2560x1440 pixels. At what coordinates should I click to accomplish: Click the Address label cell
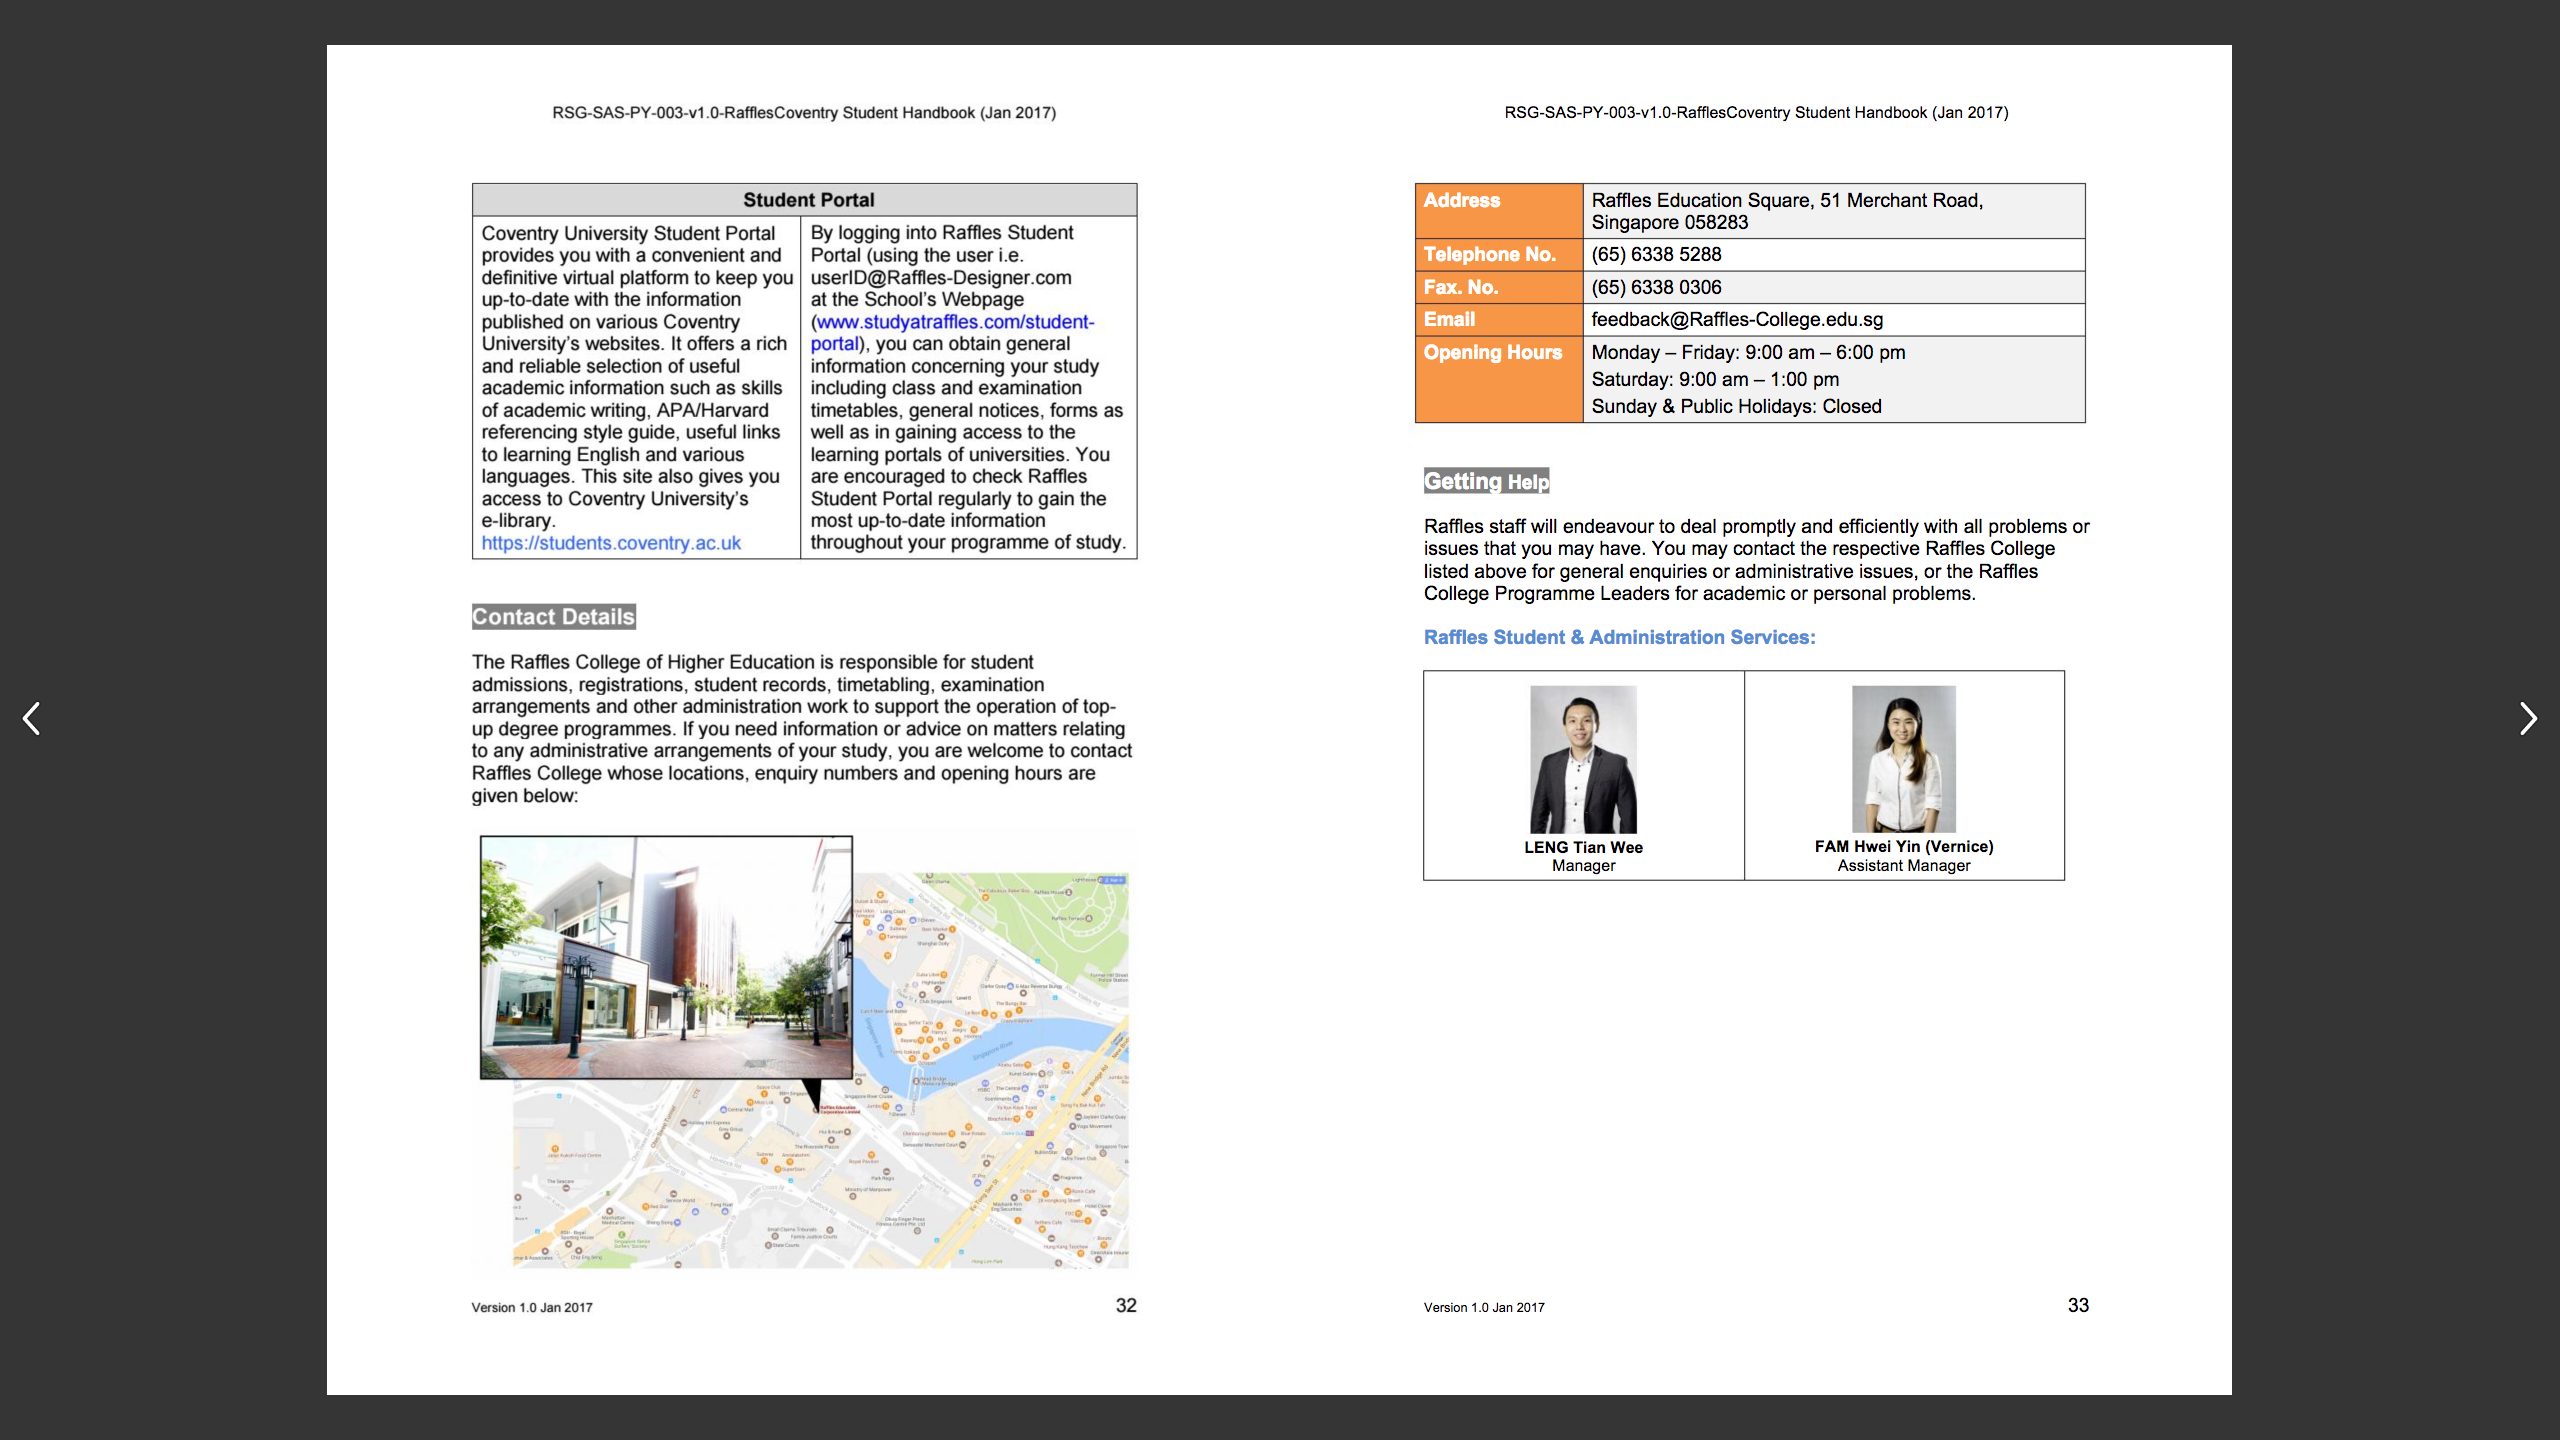(1461, 201)
